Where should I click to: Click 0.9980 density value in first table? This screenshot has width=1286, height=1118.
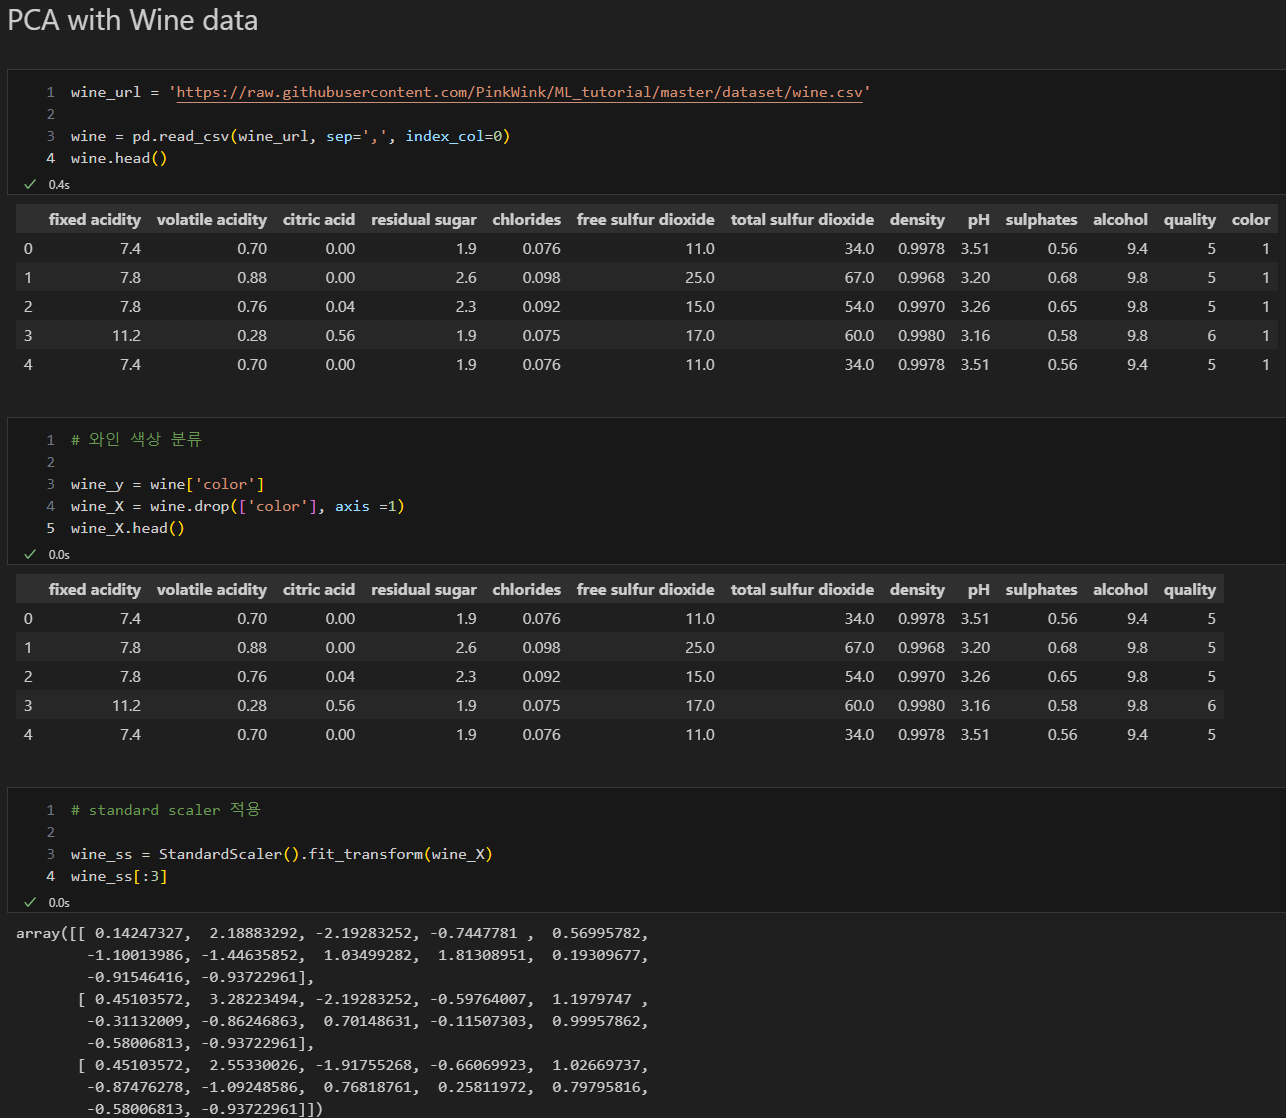click(x=921, y=336)
